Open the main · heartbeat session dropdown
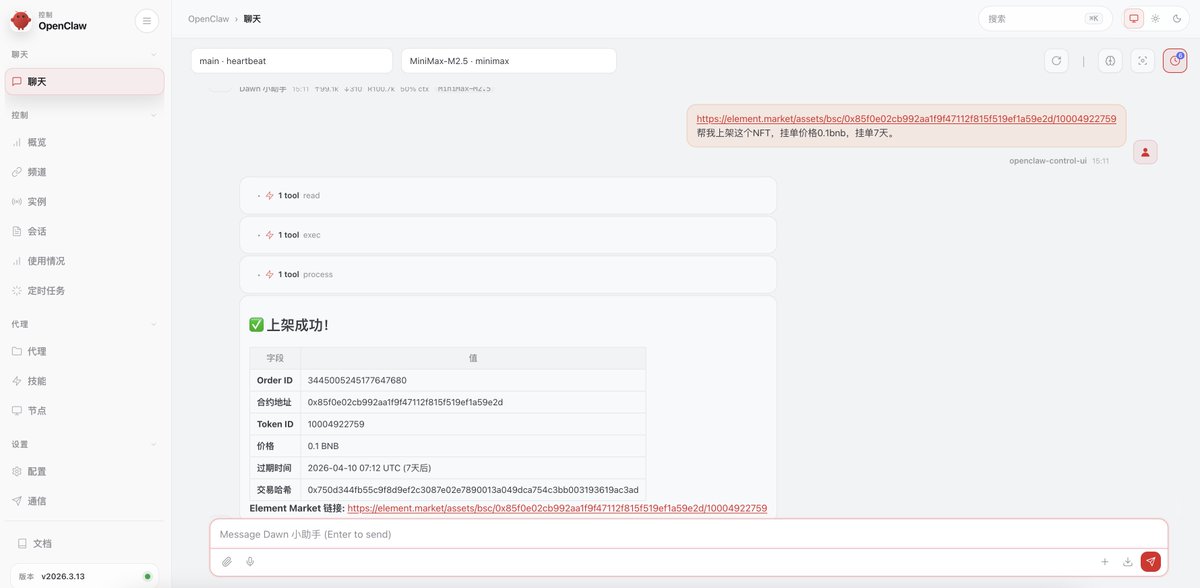 pos(291,61)
